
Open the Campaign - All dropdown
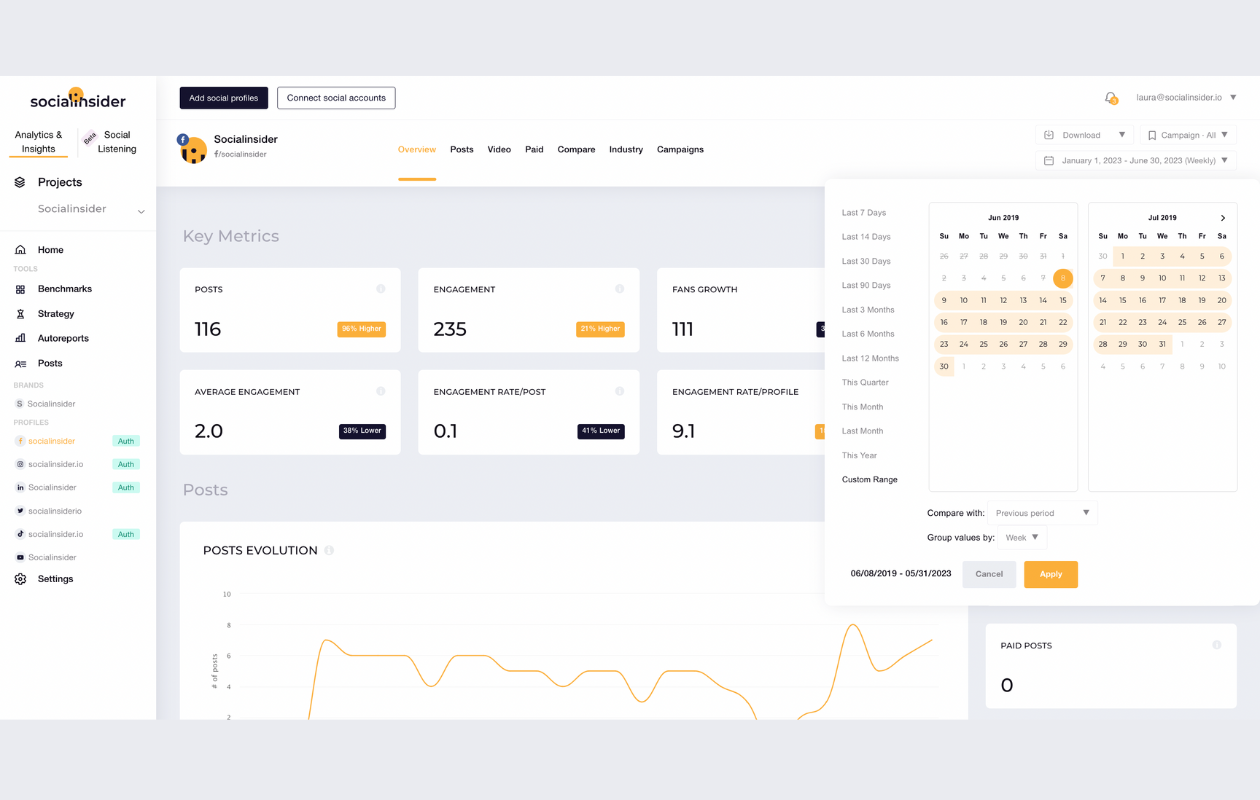[x=1188, y=135]
